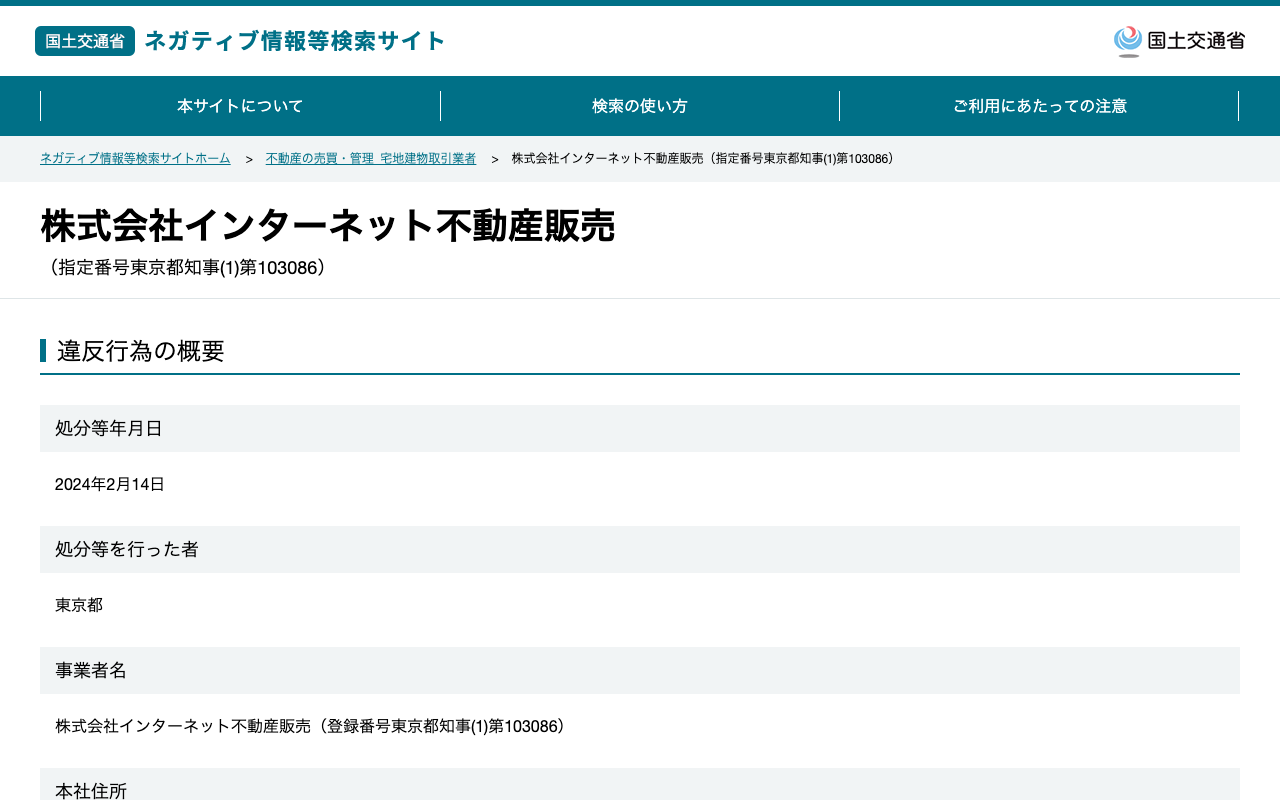Select ご利用にあたっての注意 in the navigation bar
This screenshot has height=800, width=1280.
pyautogui.click(x=1039, y=106)
